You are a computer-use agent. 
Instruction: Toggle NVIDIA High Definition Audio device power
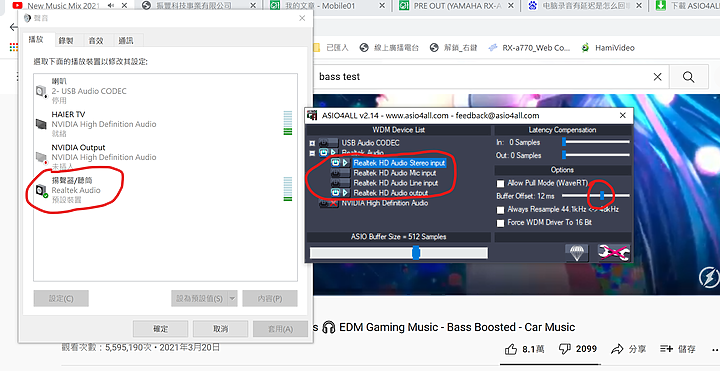(327, 203)
